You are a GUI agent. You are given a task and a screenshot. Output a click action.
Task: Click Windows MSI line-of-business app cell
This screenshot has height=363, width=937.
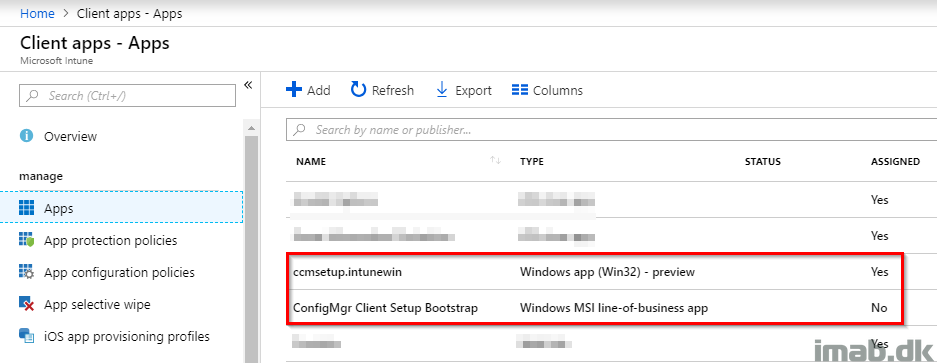coord(614,309)
